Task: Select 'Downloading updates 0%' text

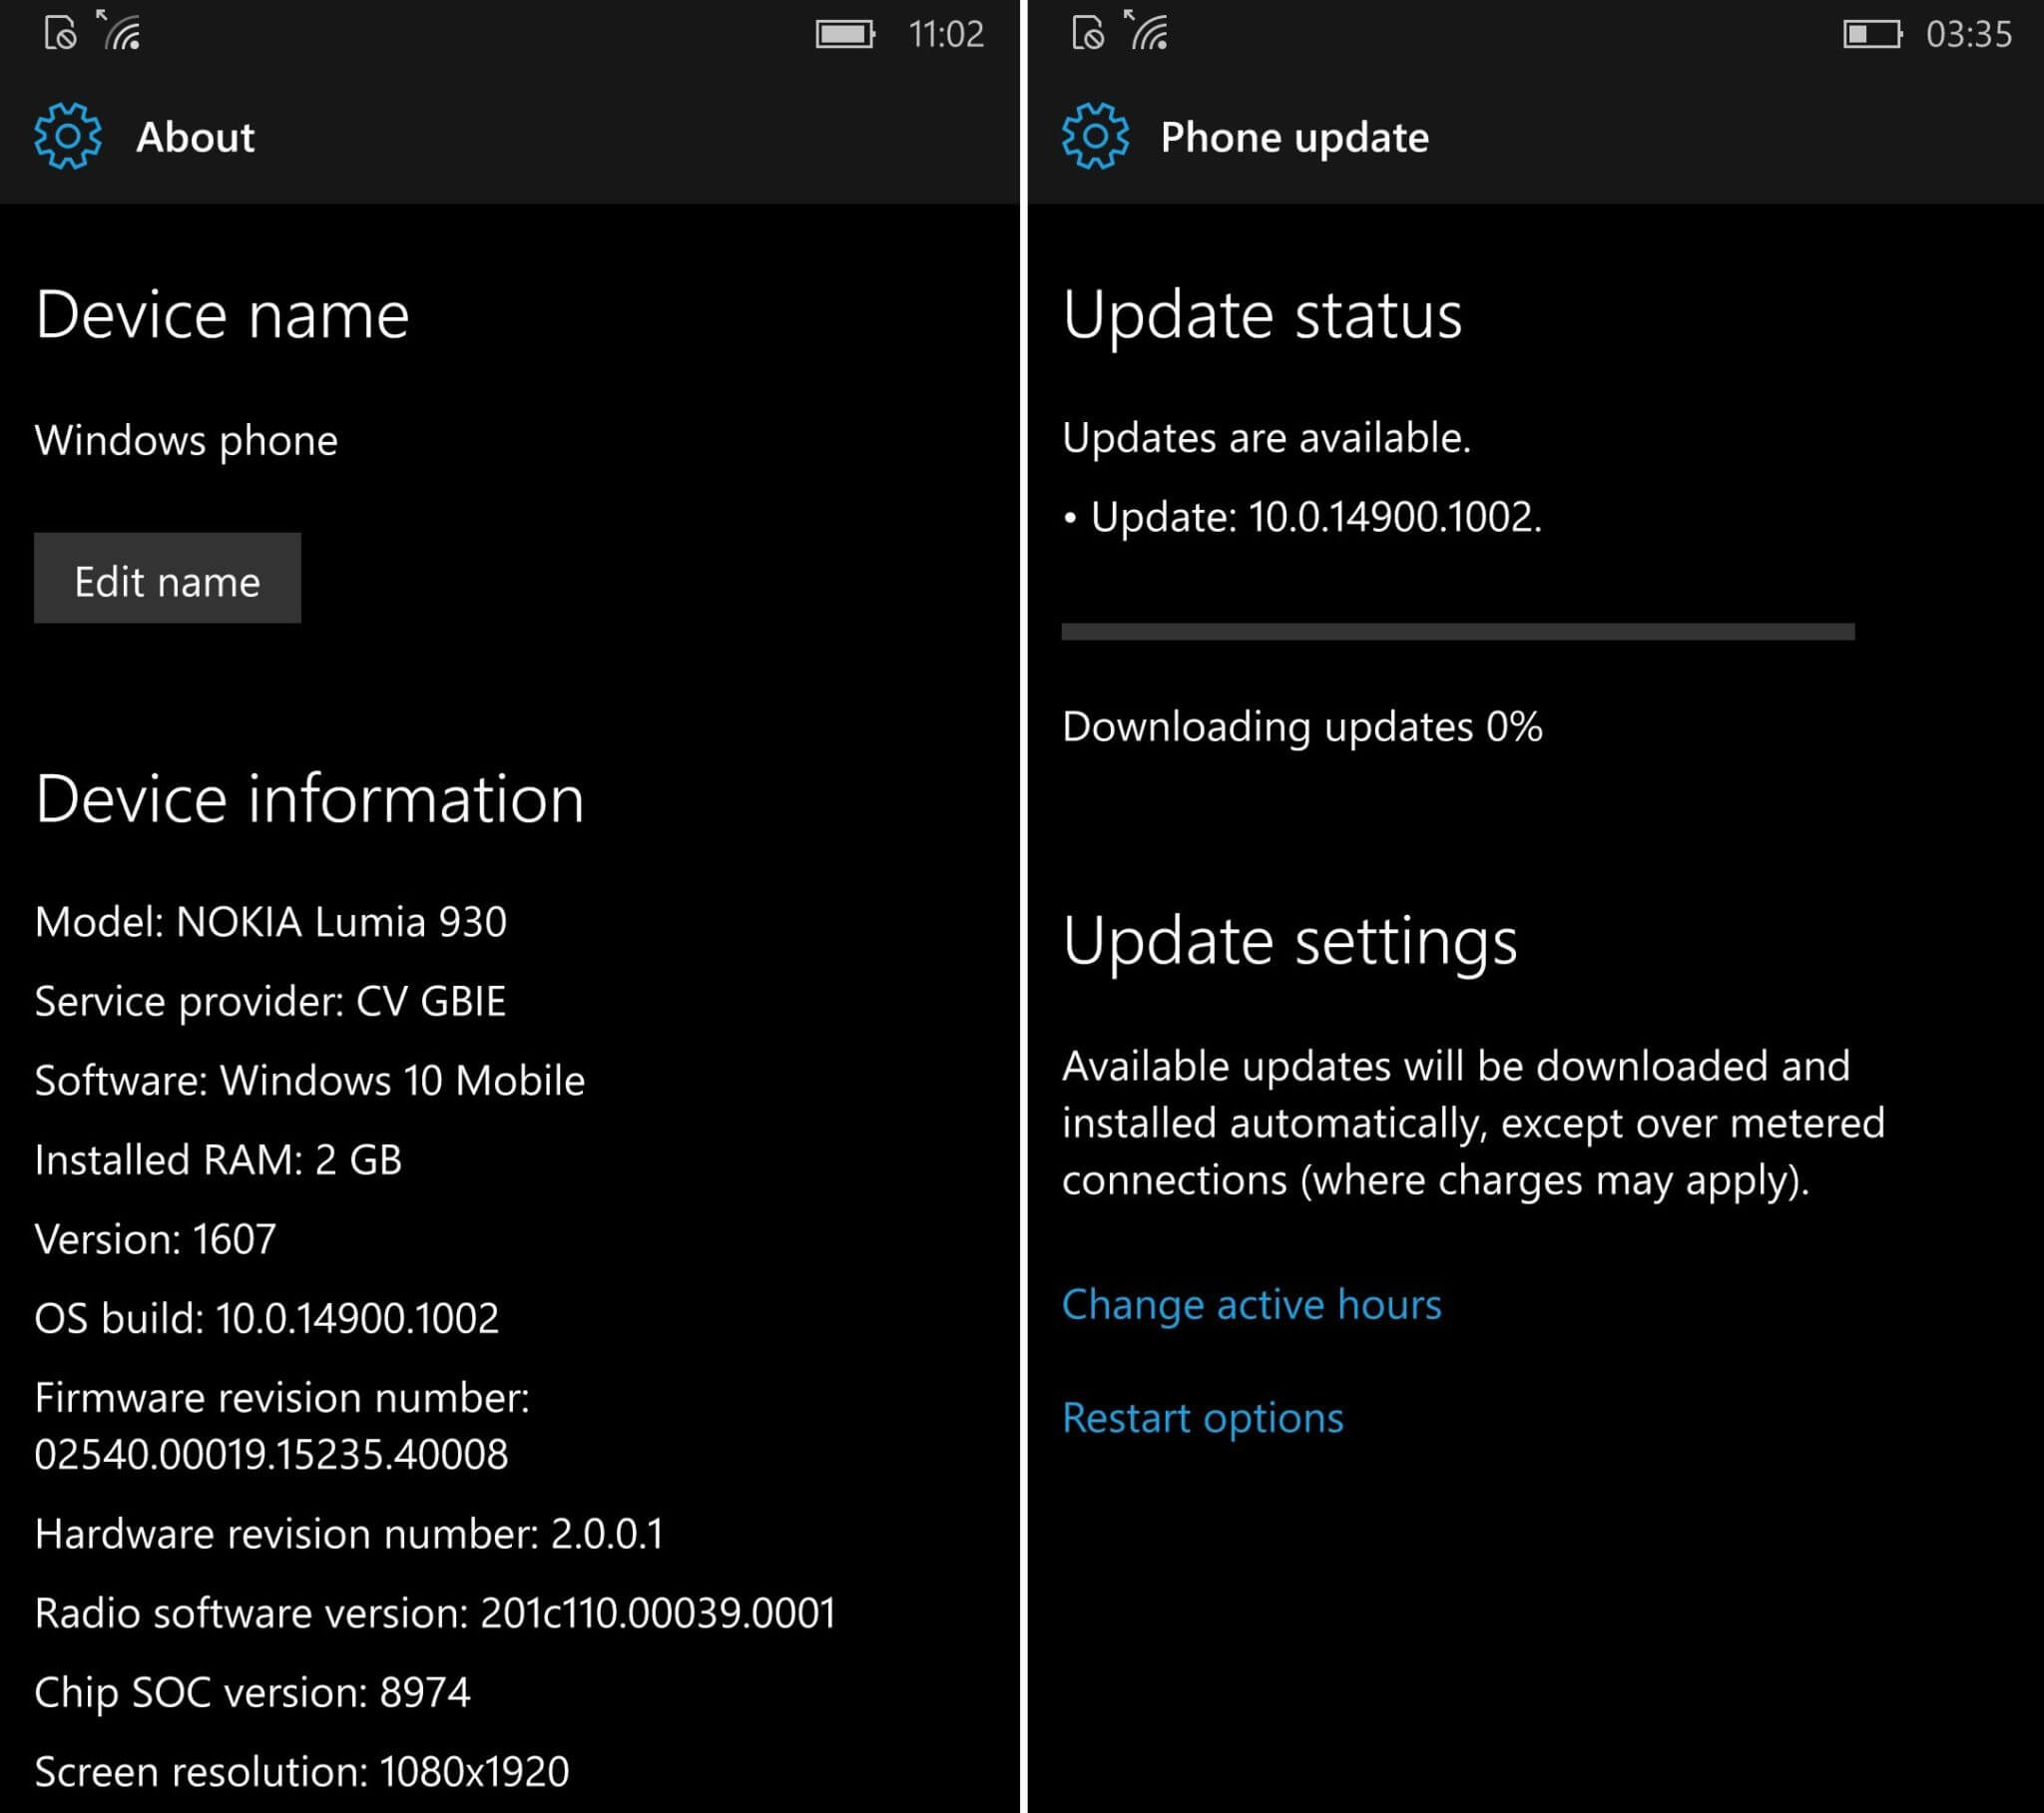Action: [x=1302, y=727]
